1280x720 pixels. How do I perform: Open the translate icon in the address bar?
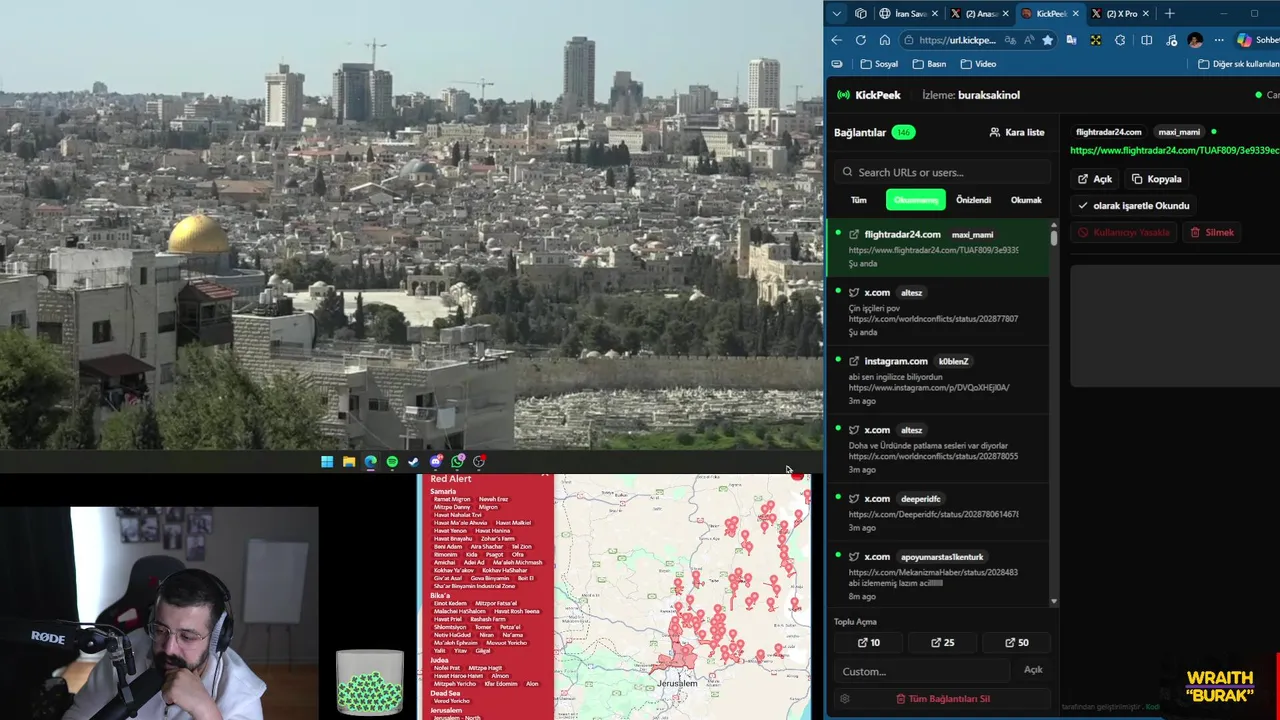coord(1010,40)
